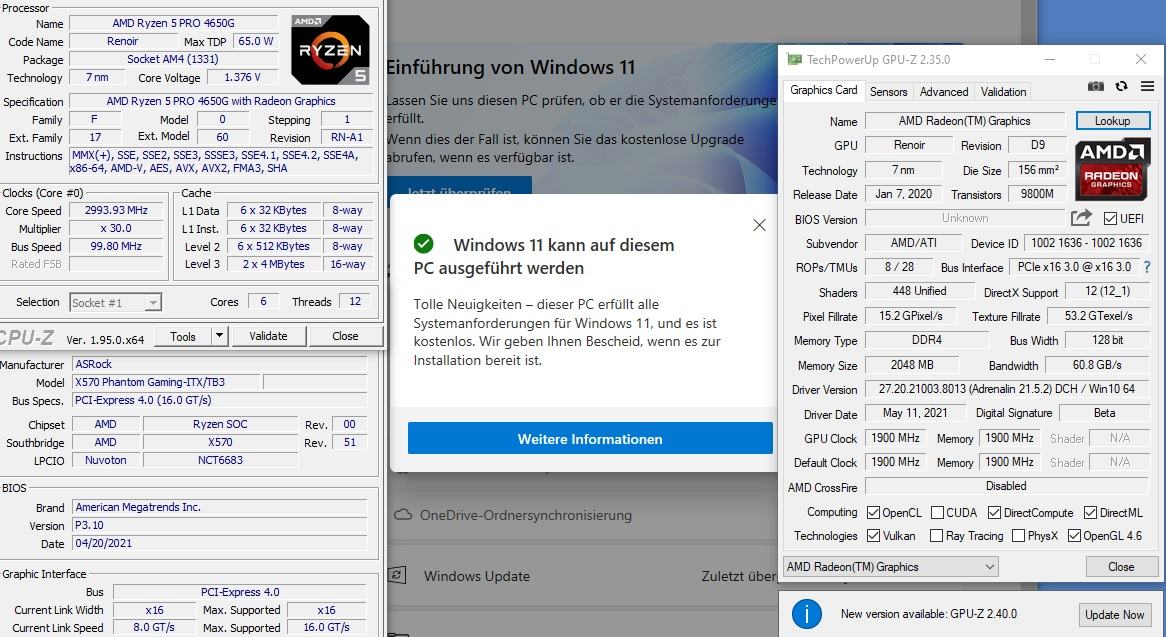
Task: Click the green checkmark icon in the dialog
Action: [423, 244]
